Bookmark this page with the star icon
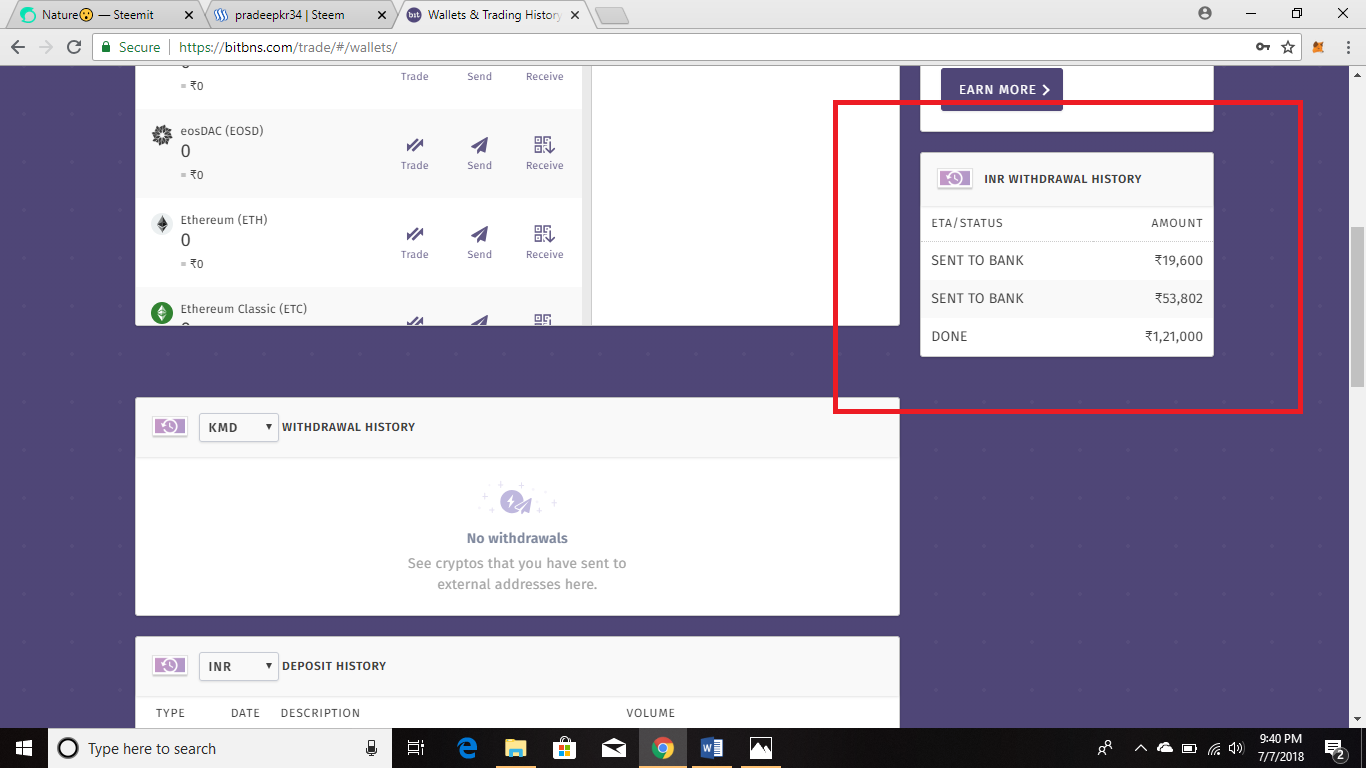1366x768 pixels. 1288,47
